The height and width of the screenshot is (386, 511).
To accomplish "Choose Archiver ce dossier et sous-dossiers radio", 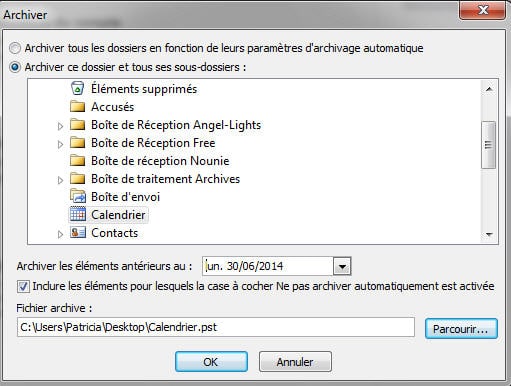I will 15,67.
